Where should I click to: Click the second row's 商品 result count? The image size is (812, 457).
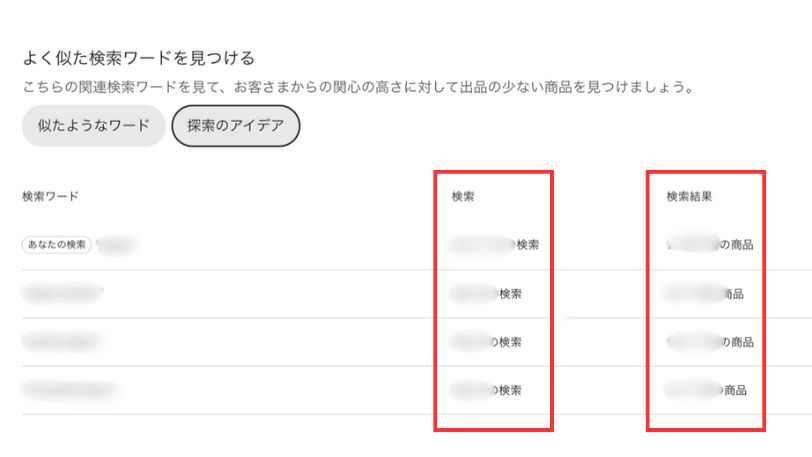706,294
